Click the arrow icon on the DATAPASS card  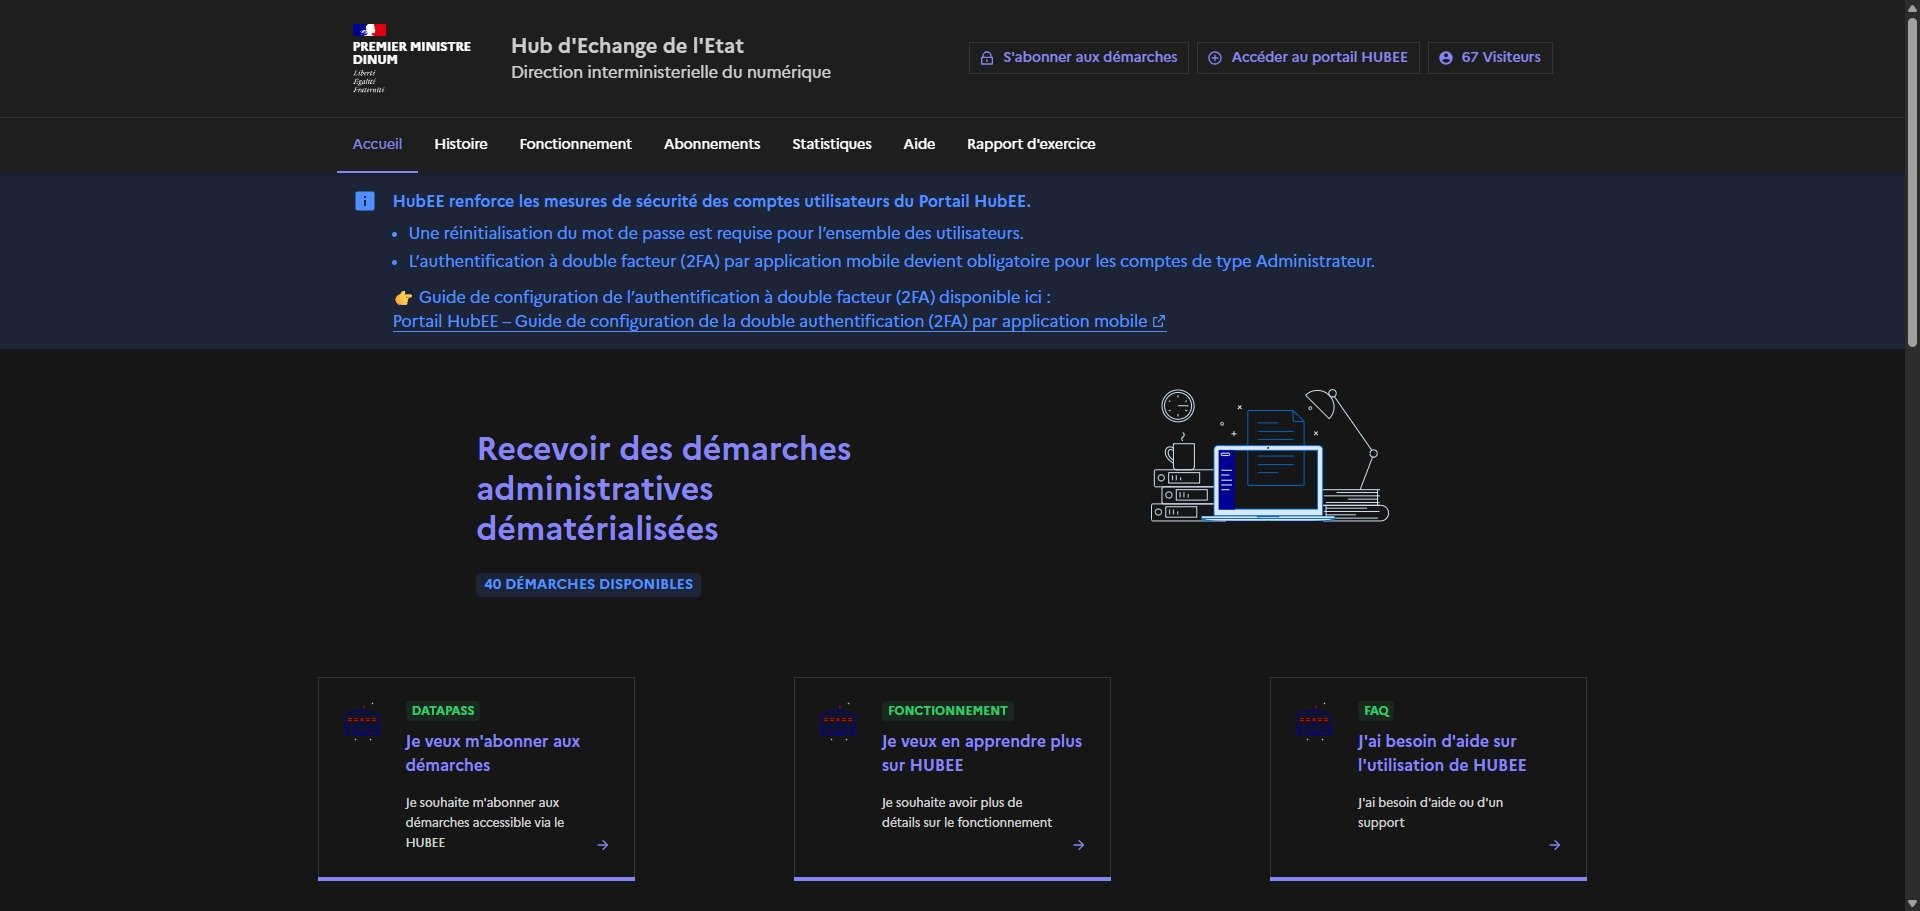[x=602, y=845]
